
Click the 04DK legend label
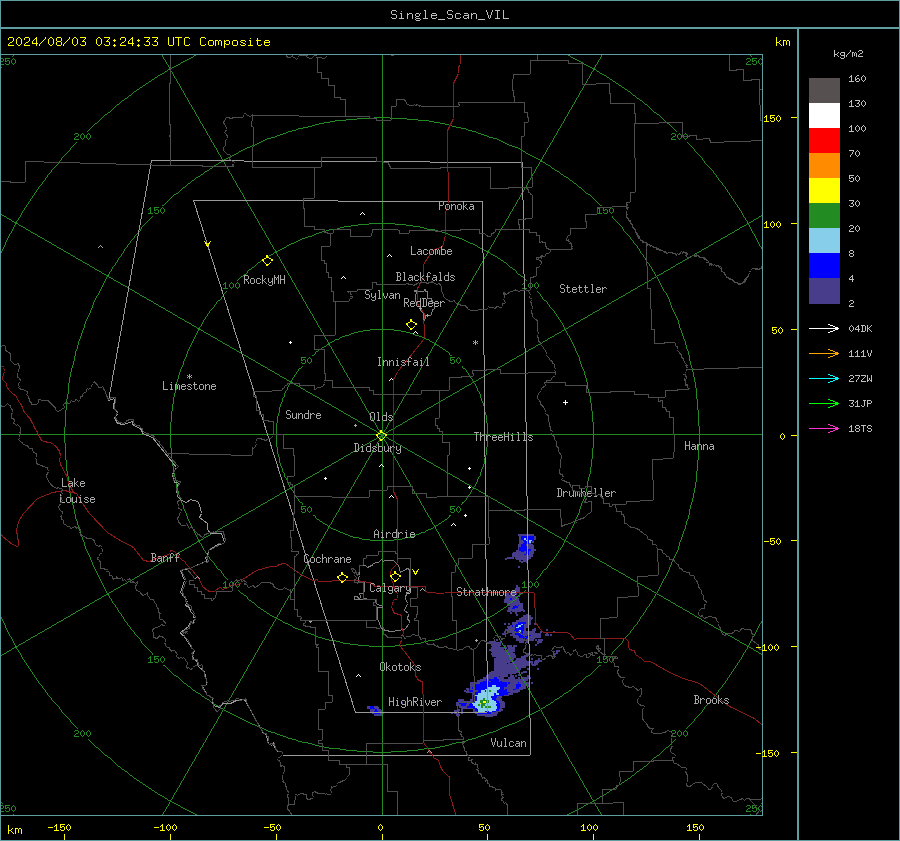point(860,328)
